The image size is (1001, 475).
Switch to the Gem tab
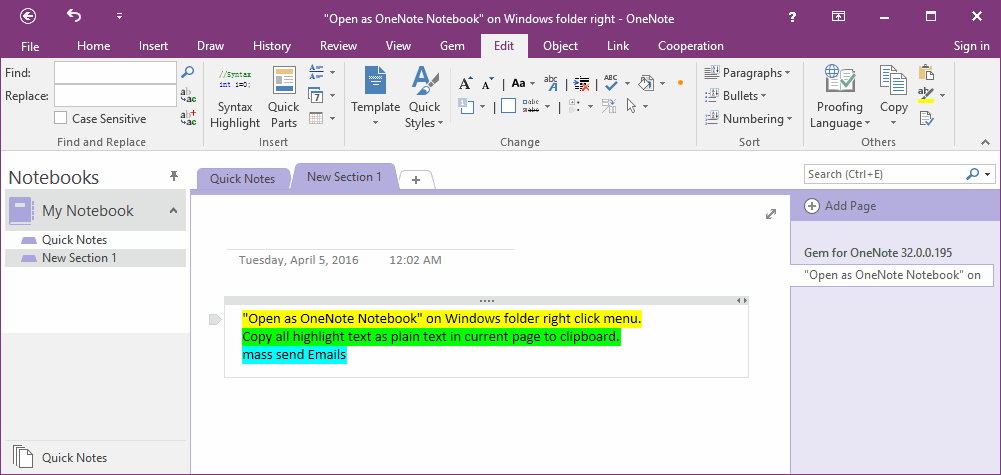[x=452, y=46]
